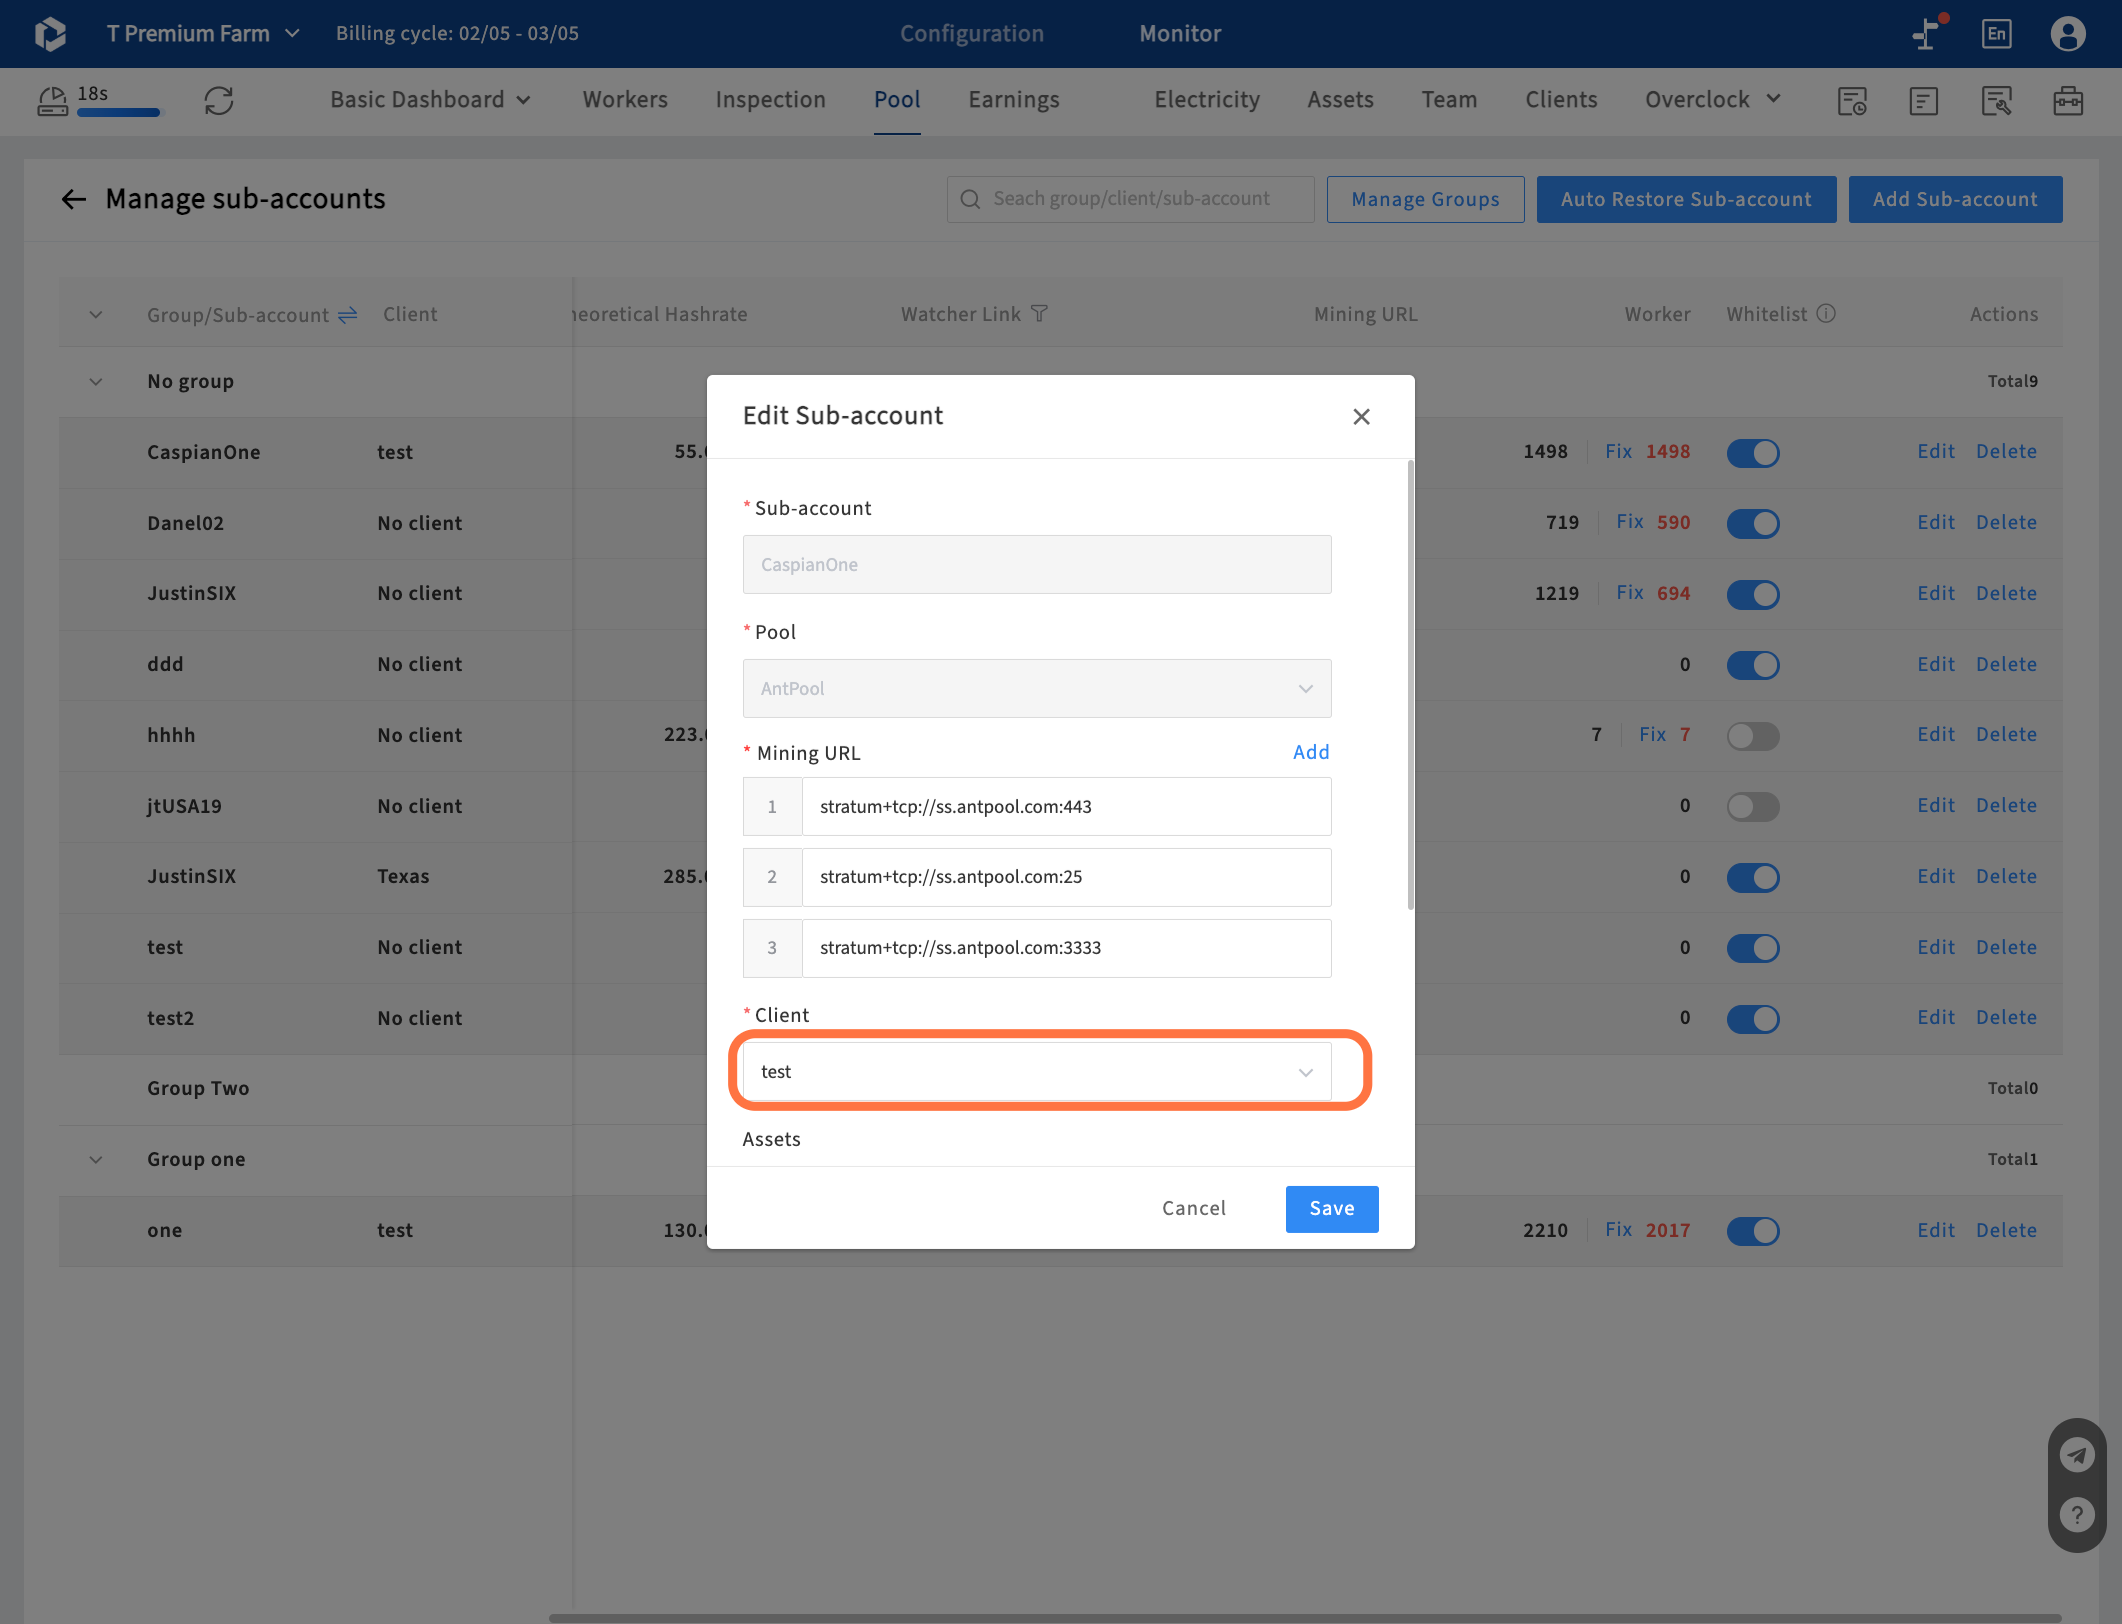Collapse the No group section
This screenshot has width=2122, height=1624.
[x=96, y=381]
